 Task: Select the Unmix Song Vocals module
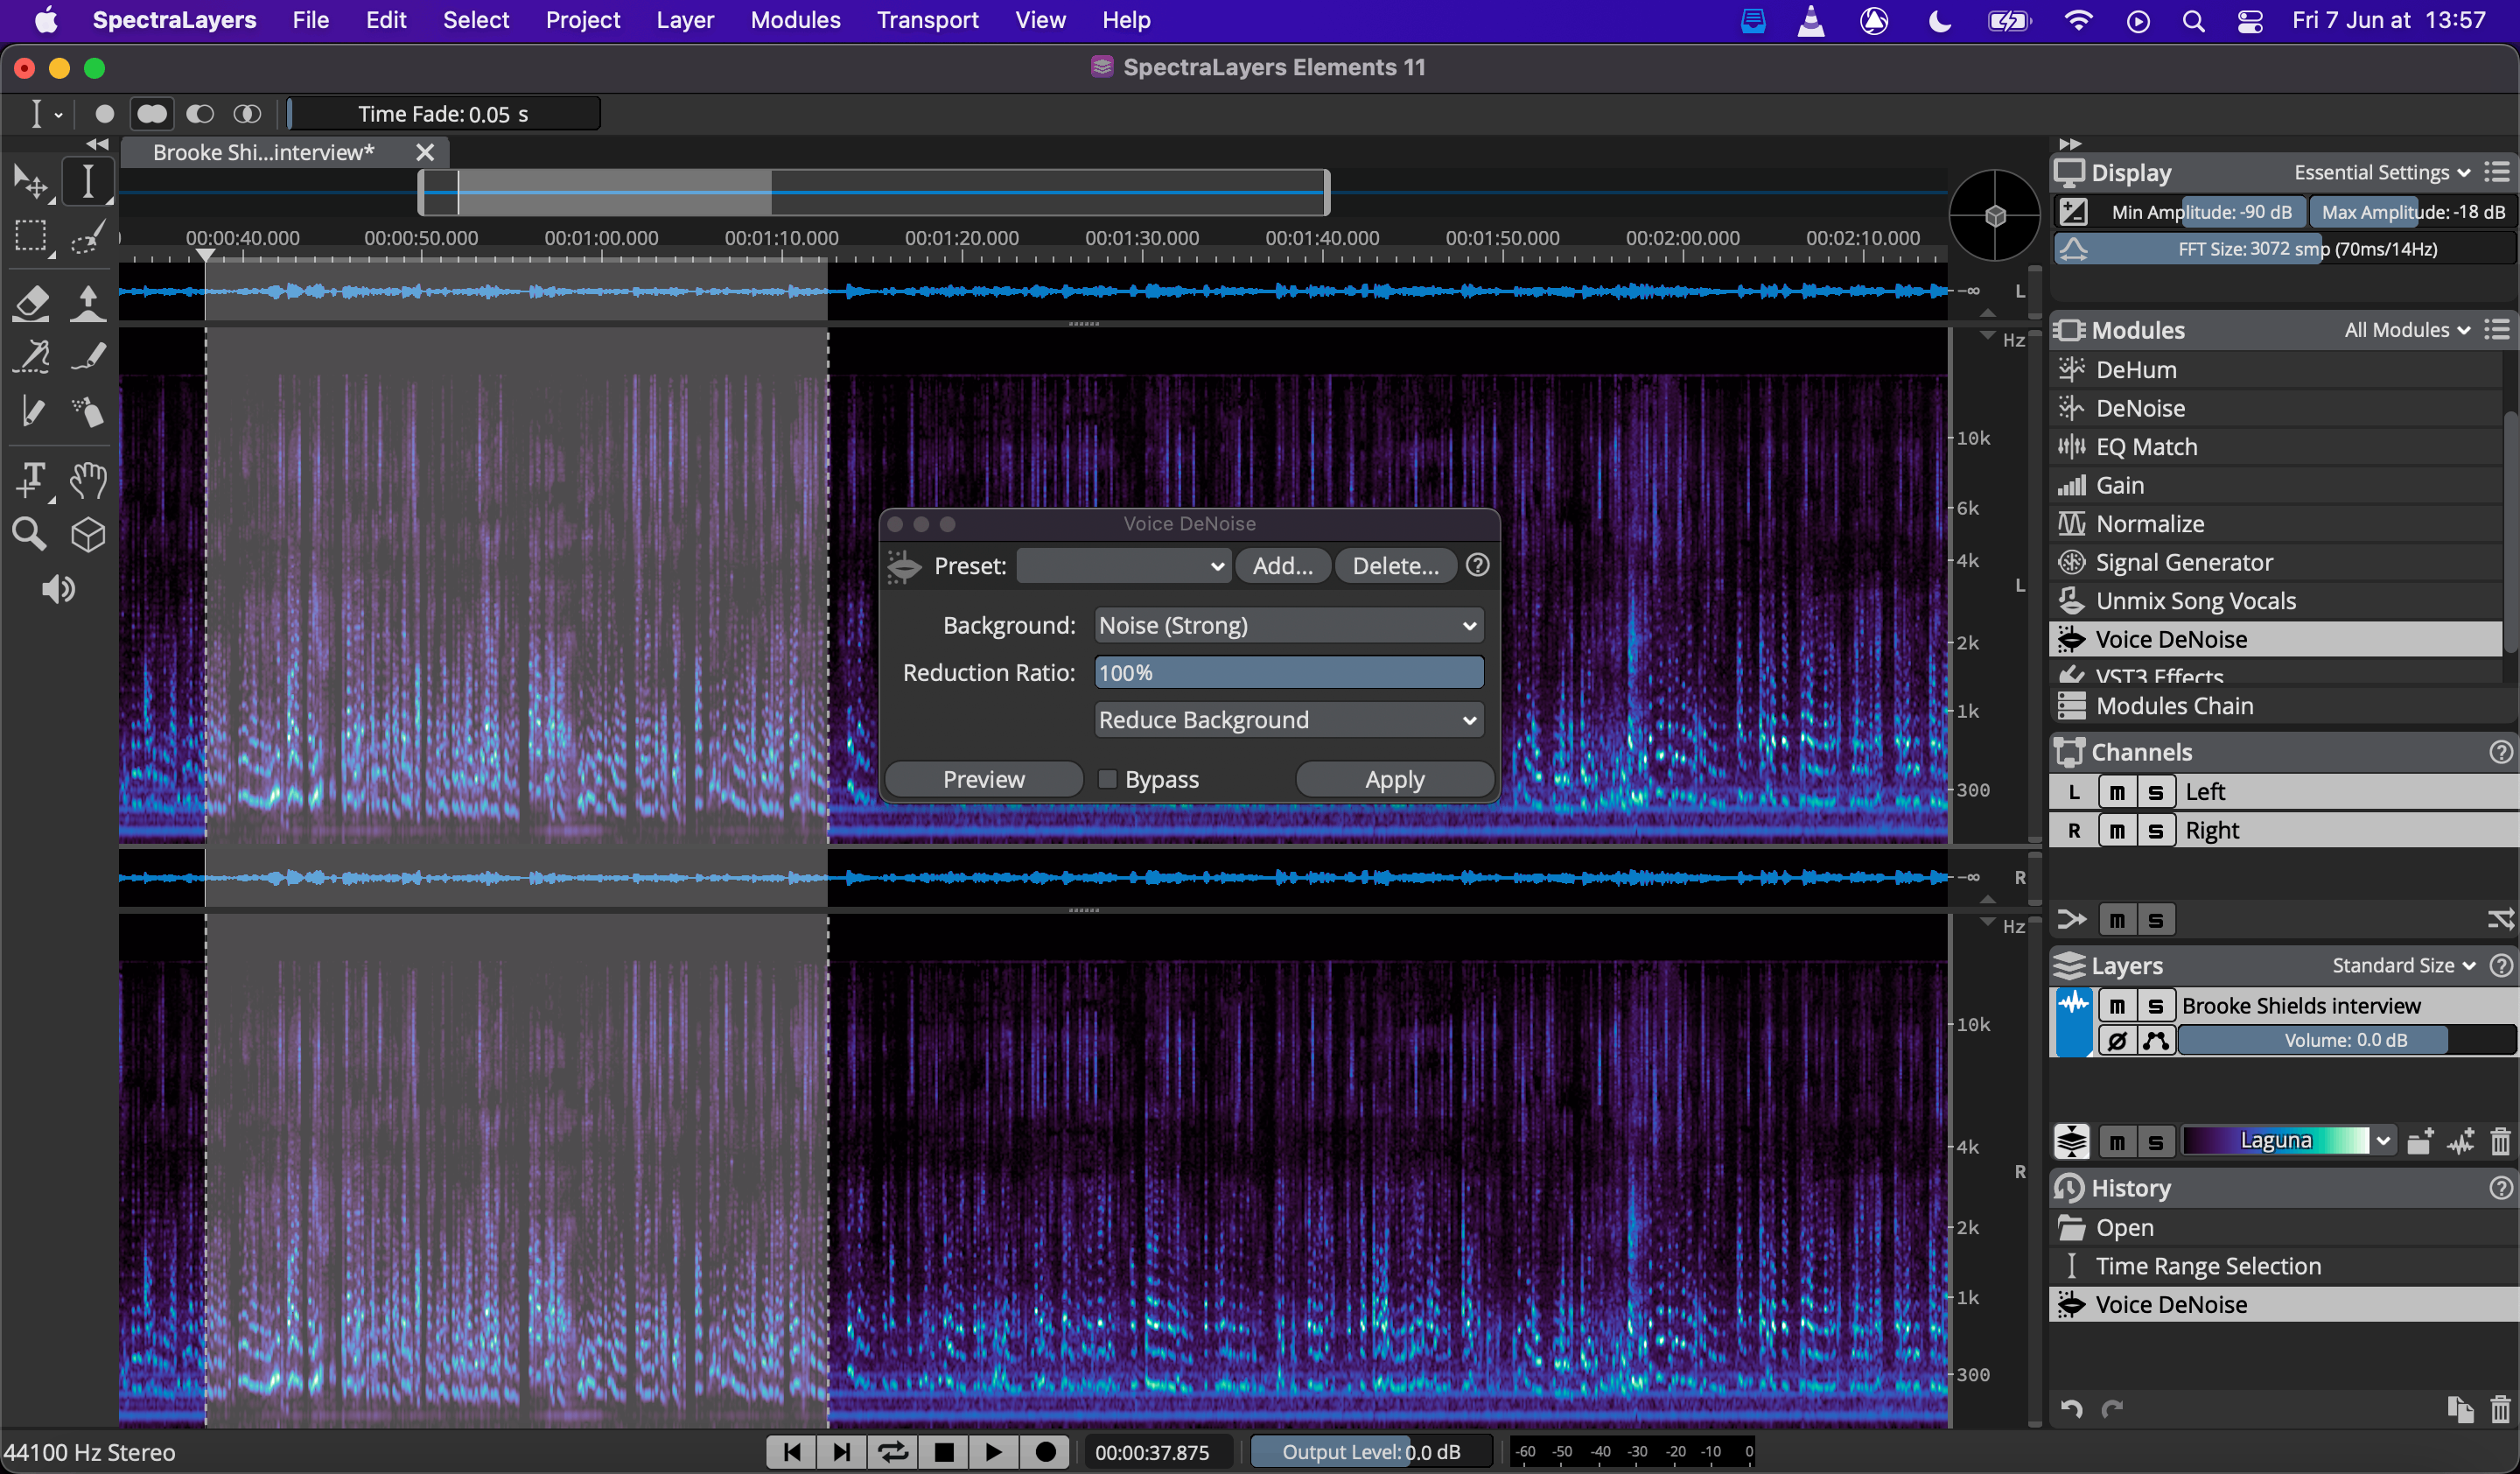pyautogui.click(x=2275, y=601)
